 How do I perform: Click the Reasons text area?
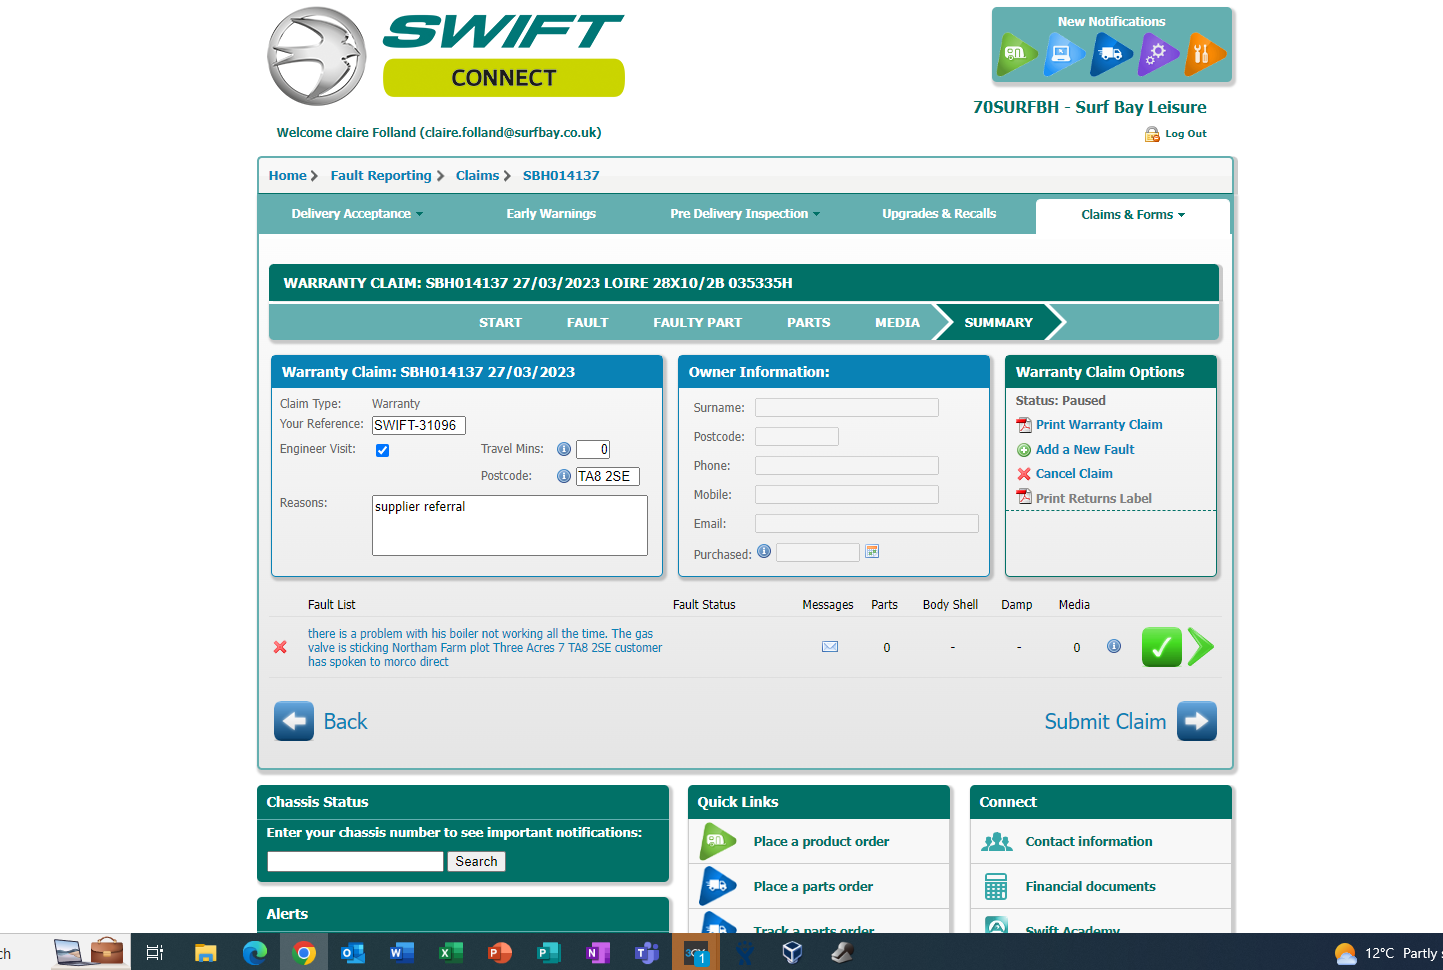tap(510, 525)
